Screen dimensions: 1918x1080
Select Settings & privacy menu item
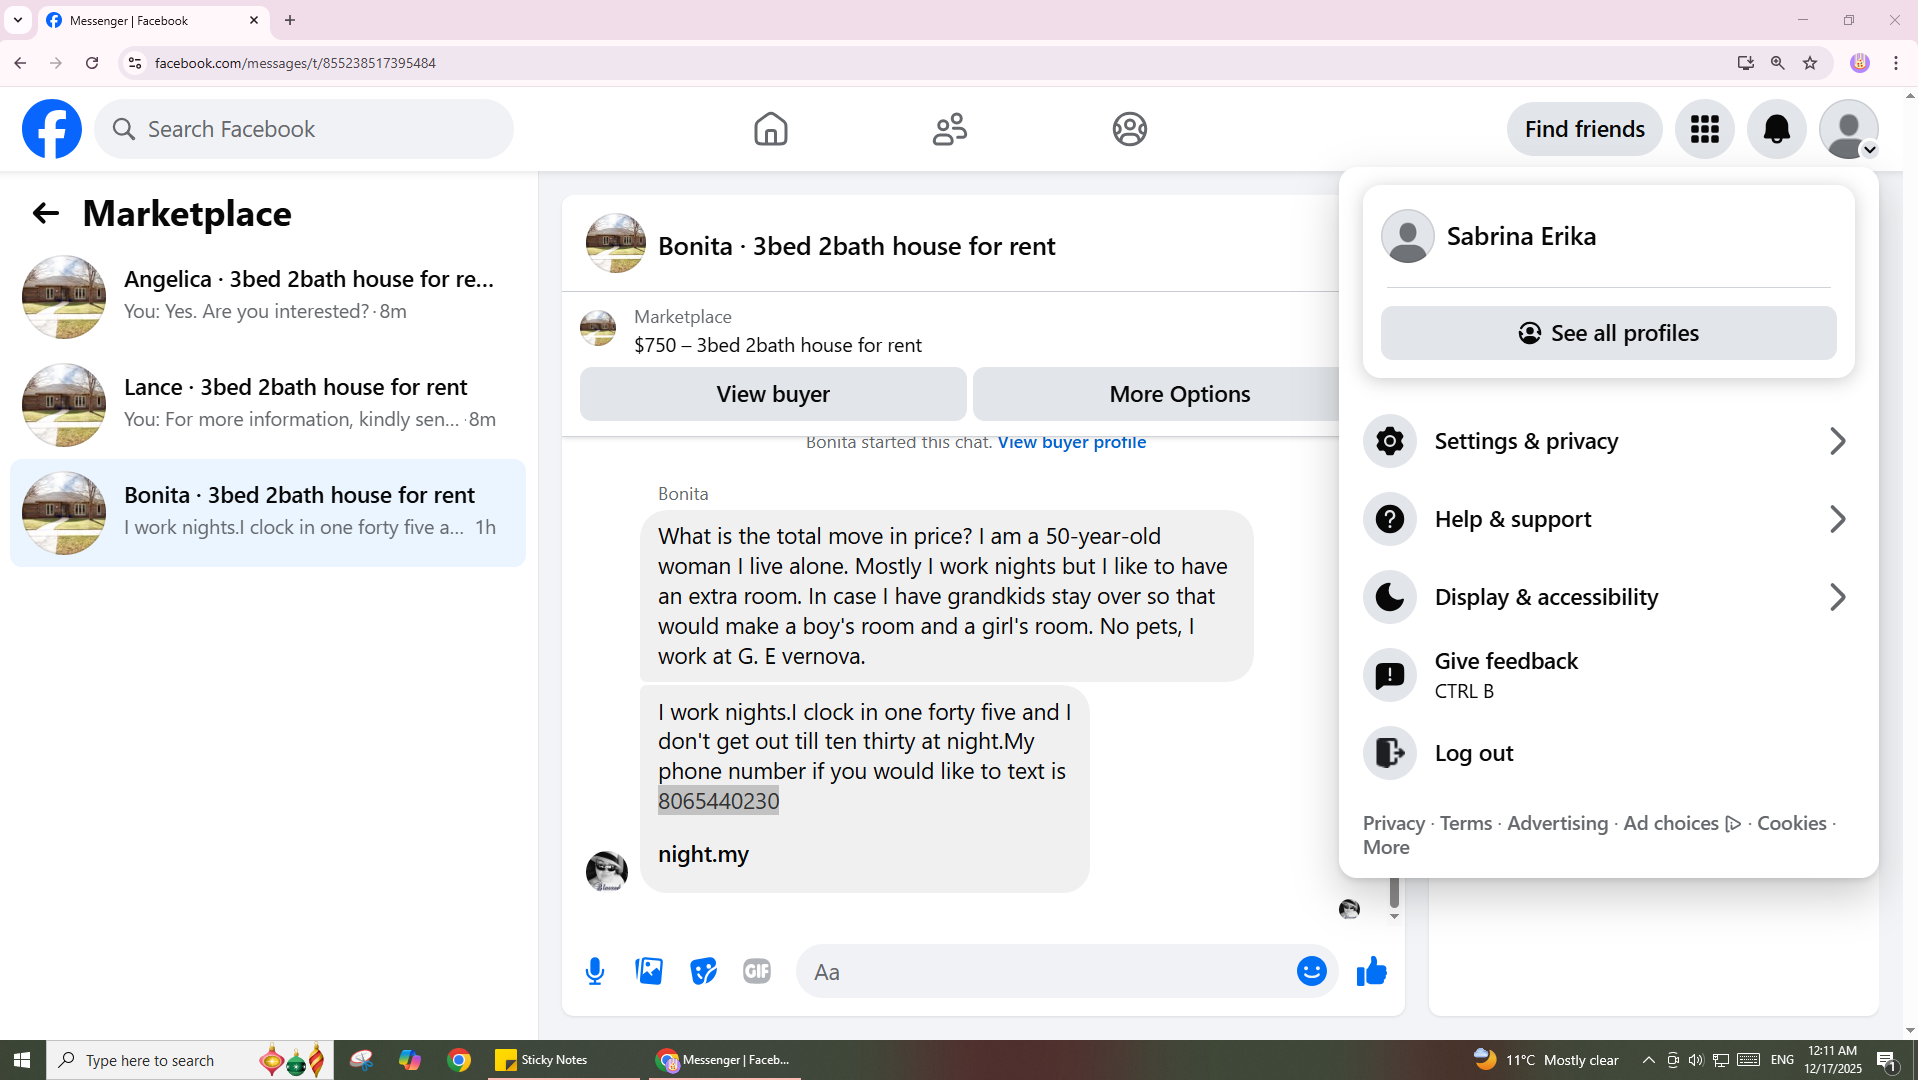tap(1608, 441)
